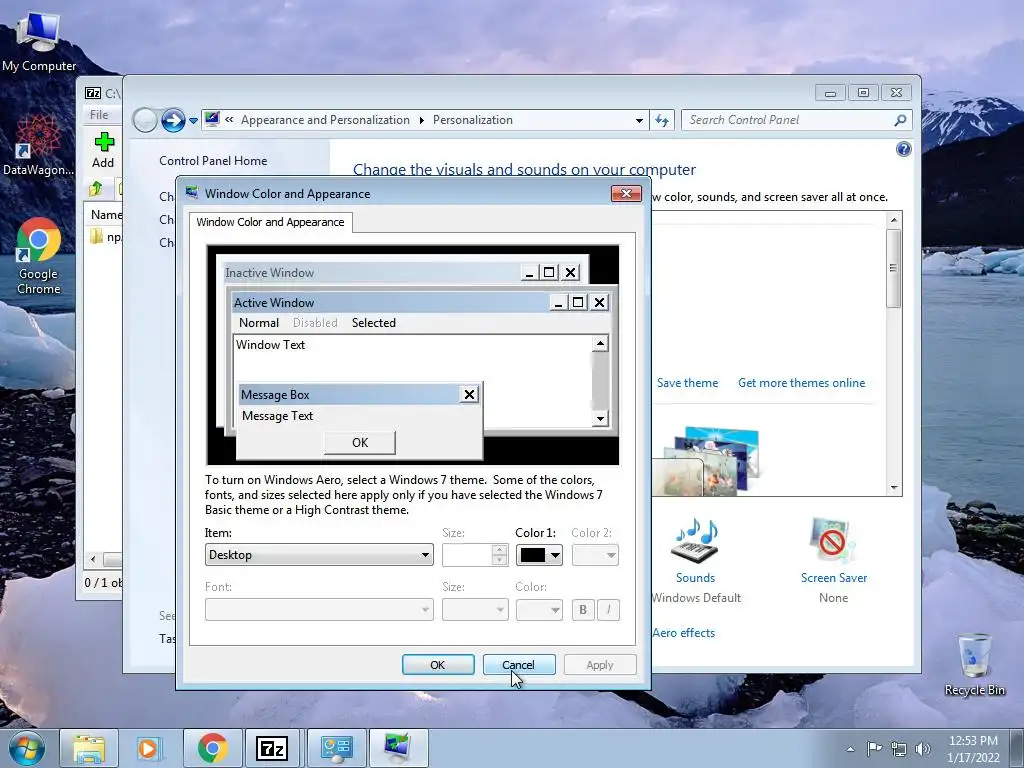Viewport: 1024px width, 768px height.
Task: Open recent pages dropdown beside navigation arrows
Action: coord(193,121)
